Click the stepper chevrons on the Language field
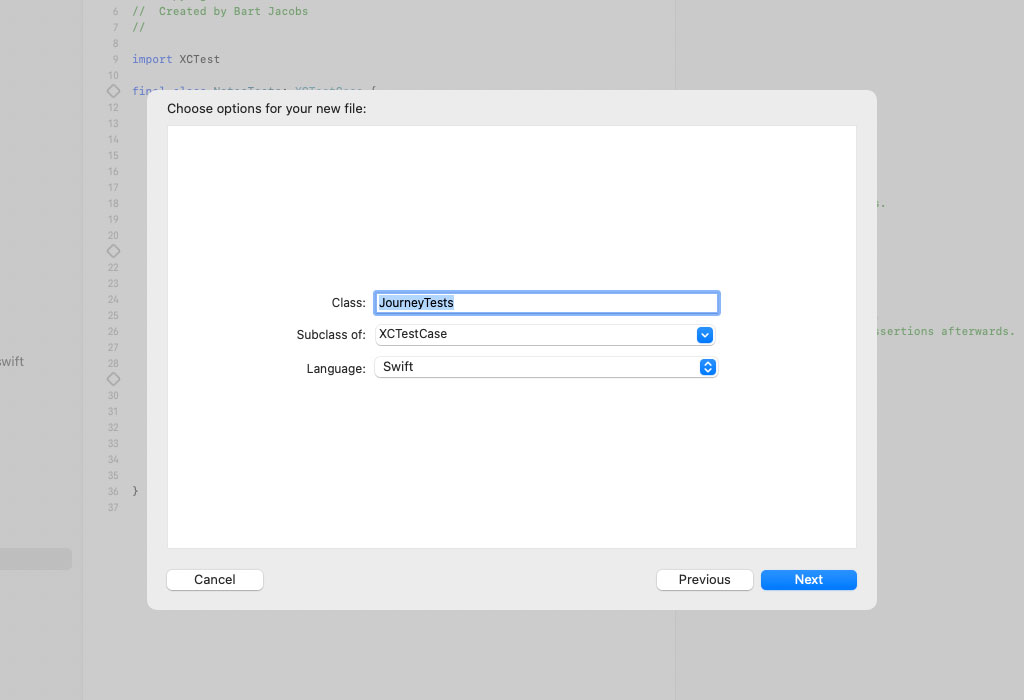The height and width of the screenshot is (700, 1024). click(708, 367)
